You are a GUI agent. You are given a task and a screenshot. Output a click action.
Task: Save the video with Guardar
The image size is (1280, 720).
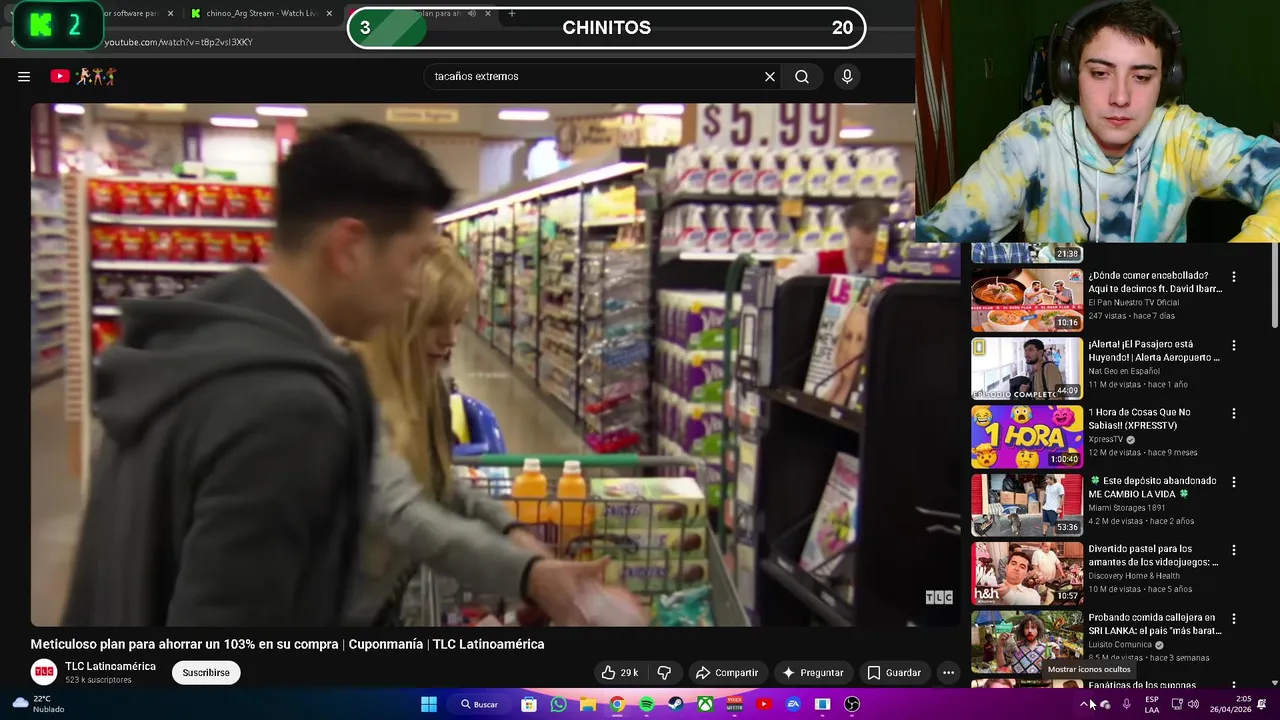click(894, 673)
